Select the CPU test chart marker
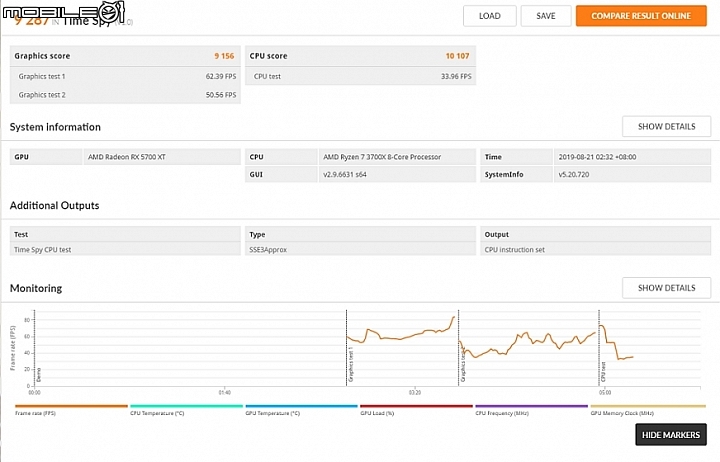 603,372
